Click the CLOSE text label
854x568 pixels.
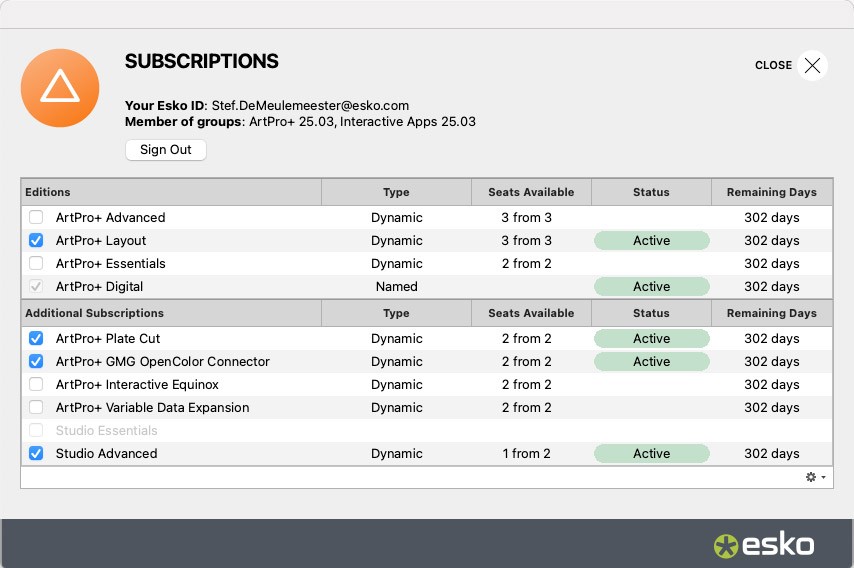coord(773,65)
